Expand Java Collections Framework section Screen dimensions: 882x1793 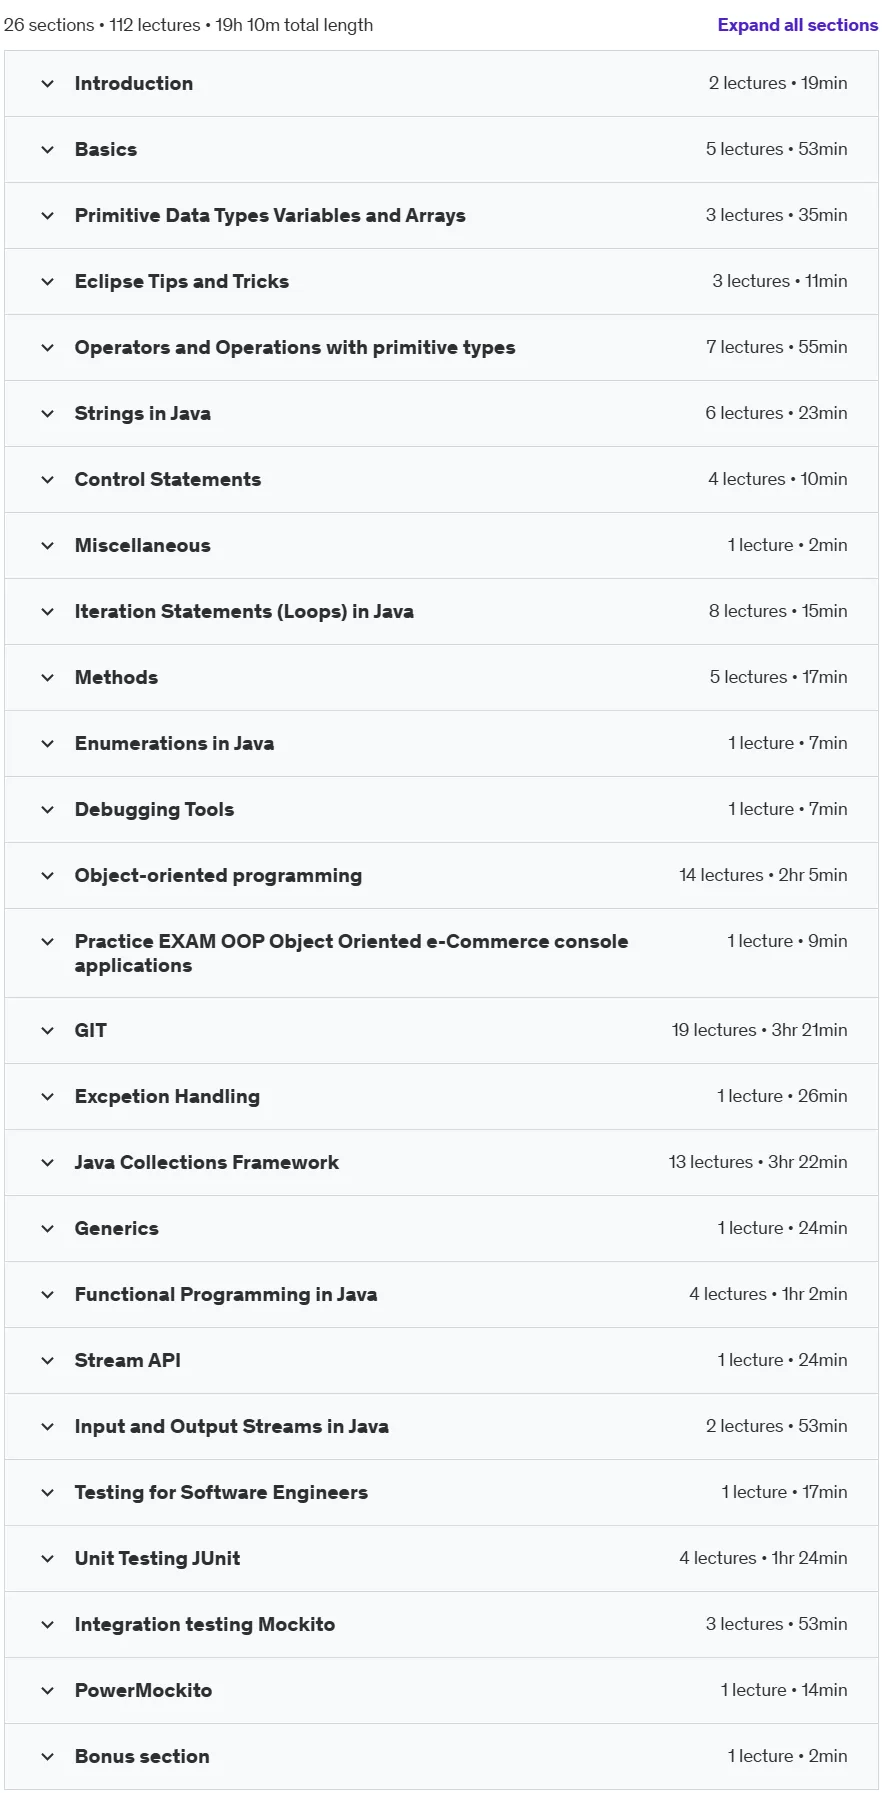[441, 1163]
